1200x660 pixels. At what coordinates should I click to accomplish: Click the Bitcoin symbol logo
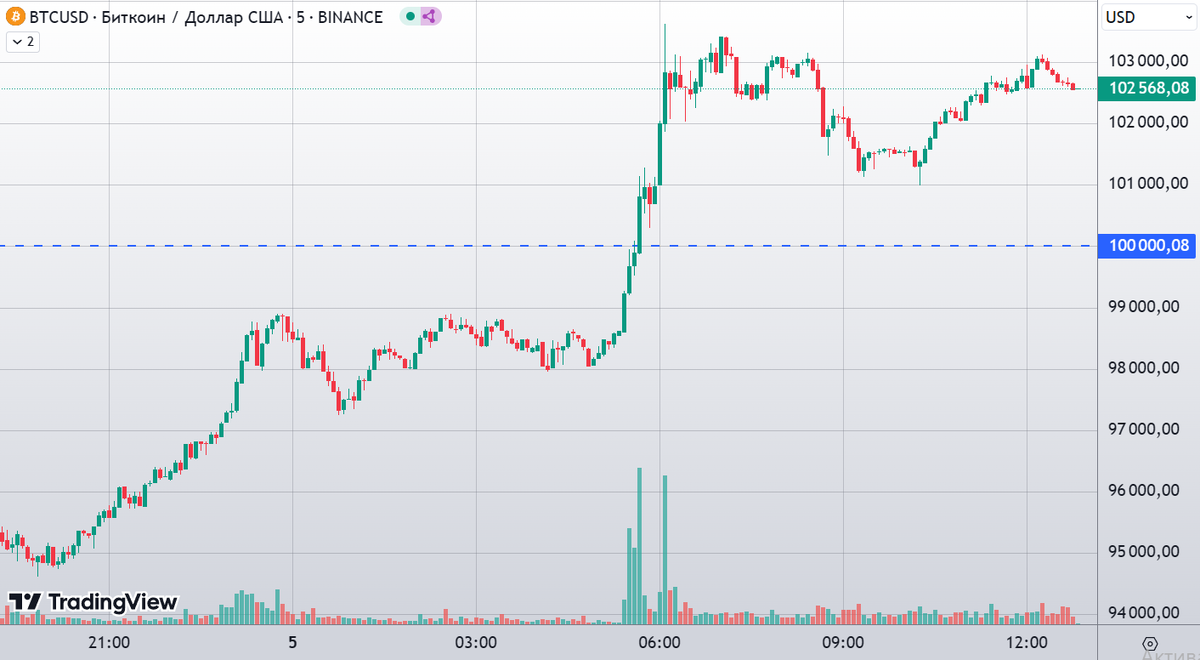tap(14, 17)
